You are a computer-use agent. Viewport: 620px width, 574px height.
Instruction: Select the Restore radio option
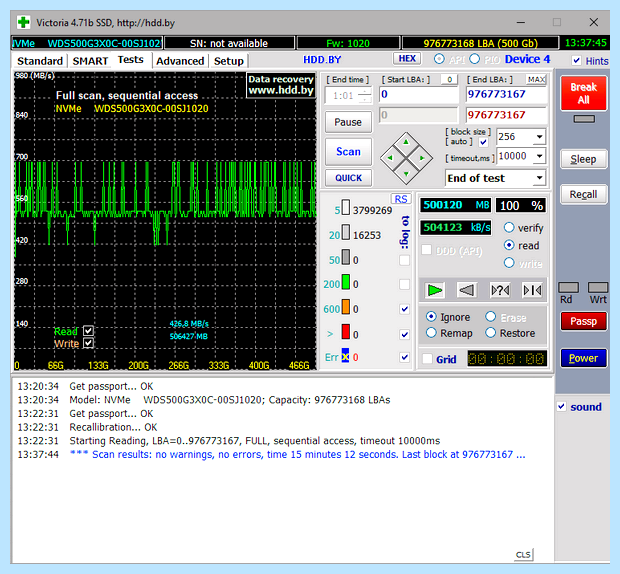490,333
